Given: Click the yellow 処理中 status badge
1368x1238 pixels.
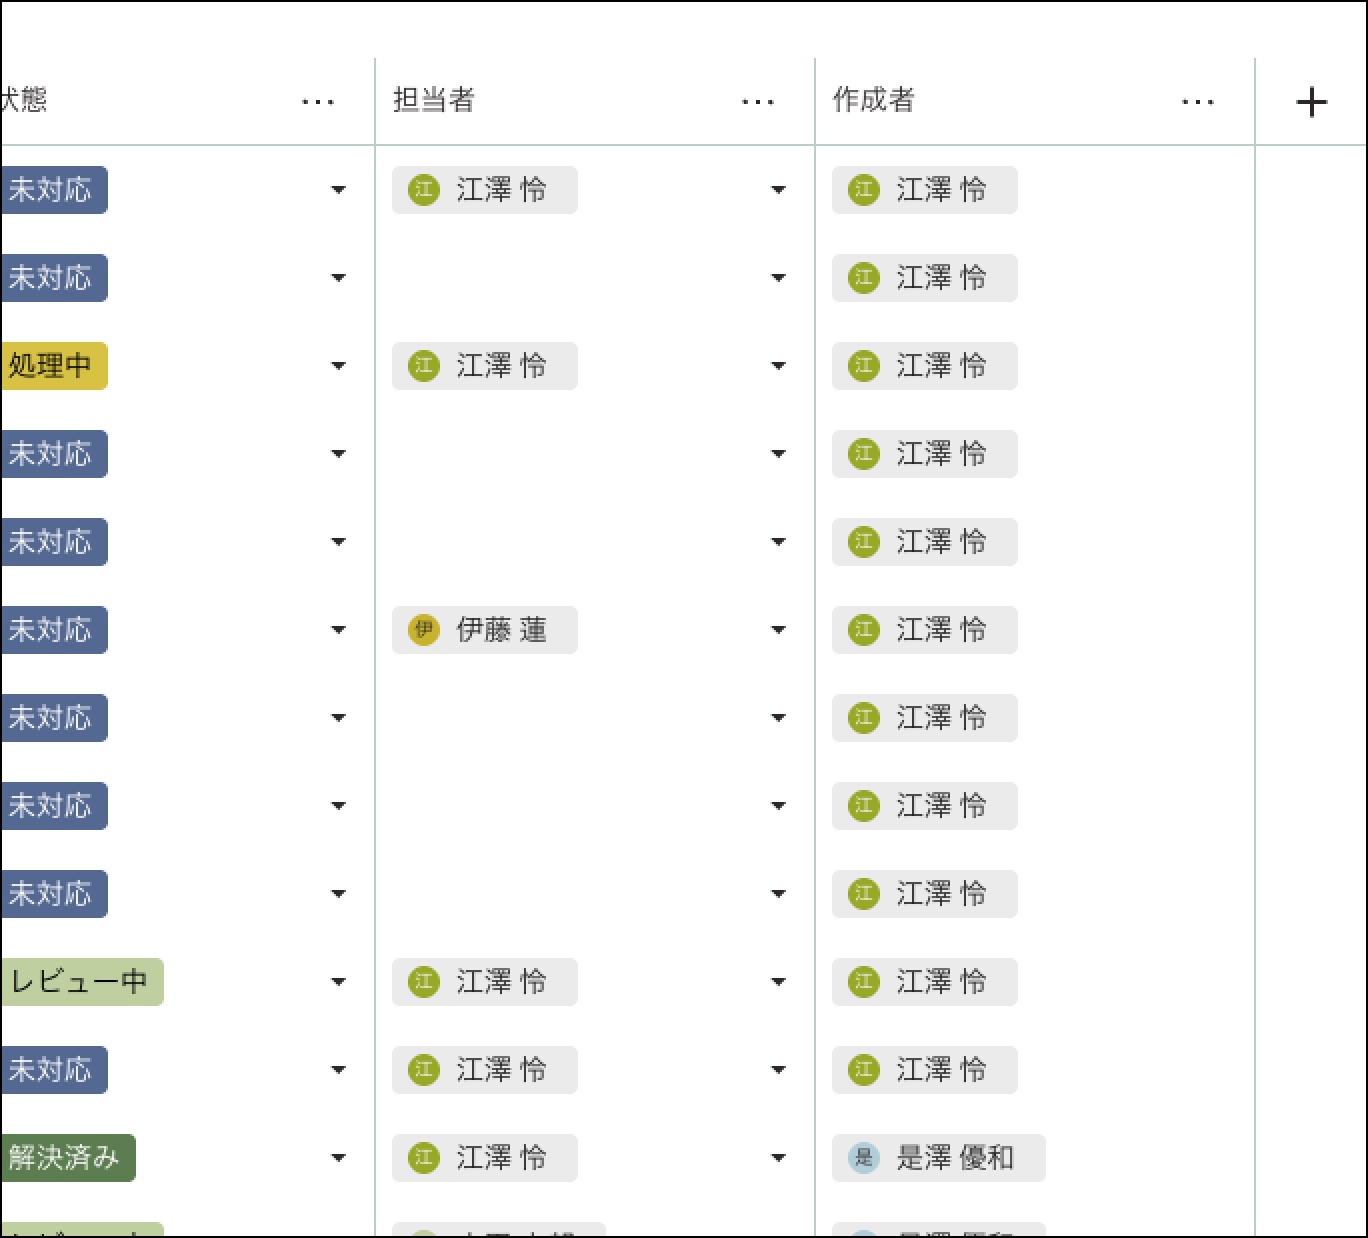Looking at the screenshot, I should tap(52, 366).
